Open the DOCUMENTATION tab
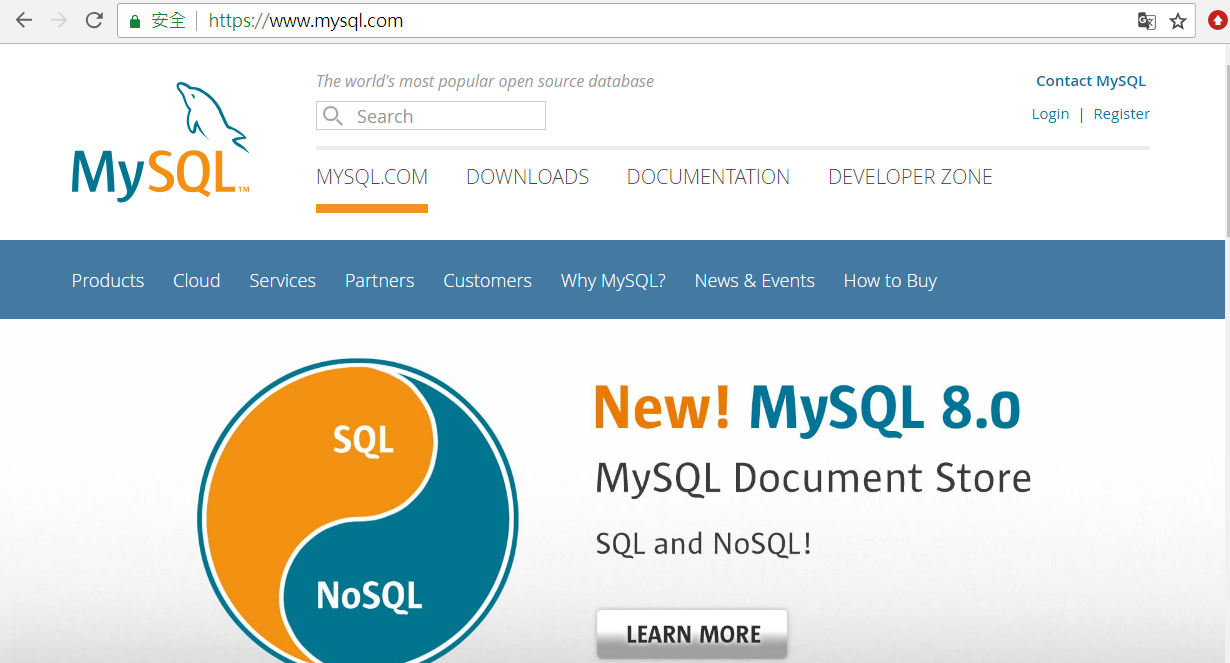1230x663 pixels. click(708, 177)
